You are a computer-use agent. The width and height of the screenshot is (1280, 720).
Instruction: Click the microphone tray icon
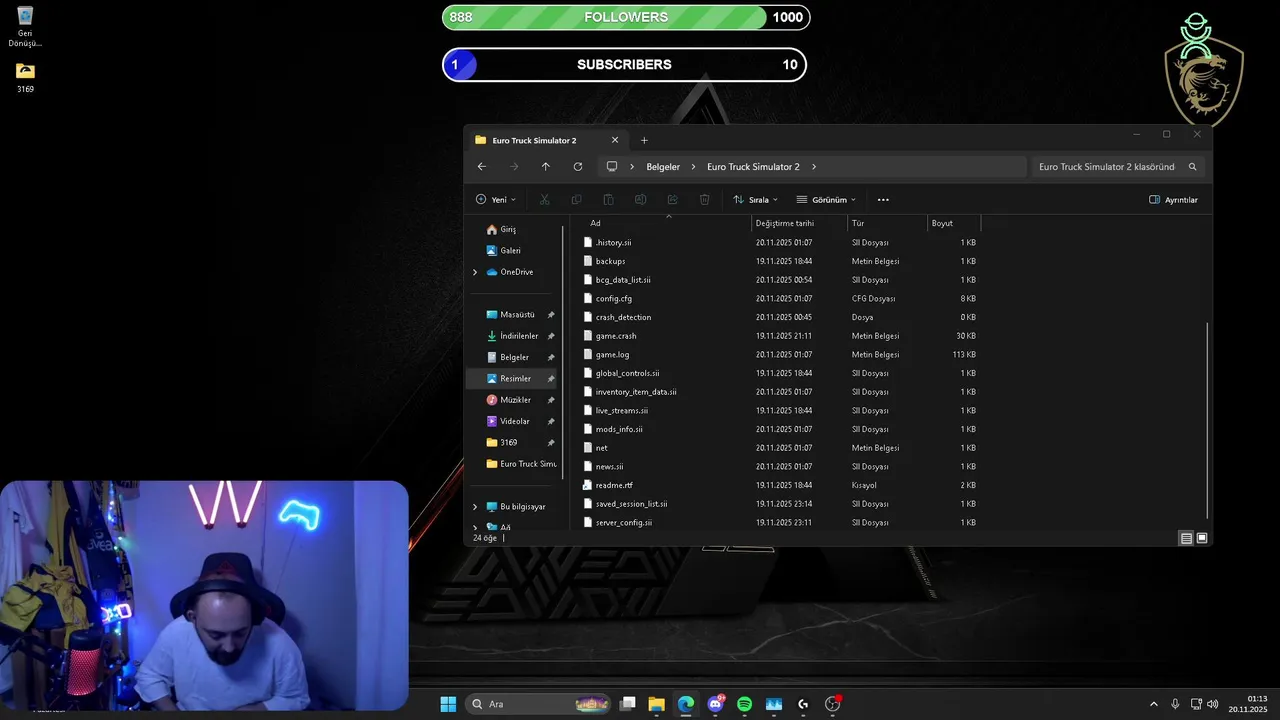pos(1175,704)
